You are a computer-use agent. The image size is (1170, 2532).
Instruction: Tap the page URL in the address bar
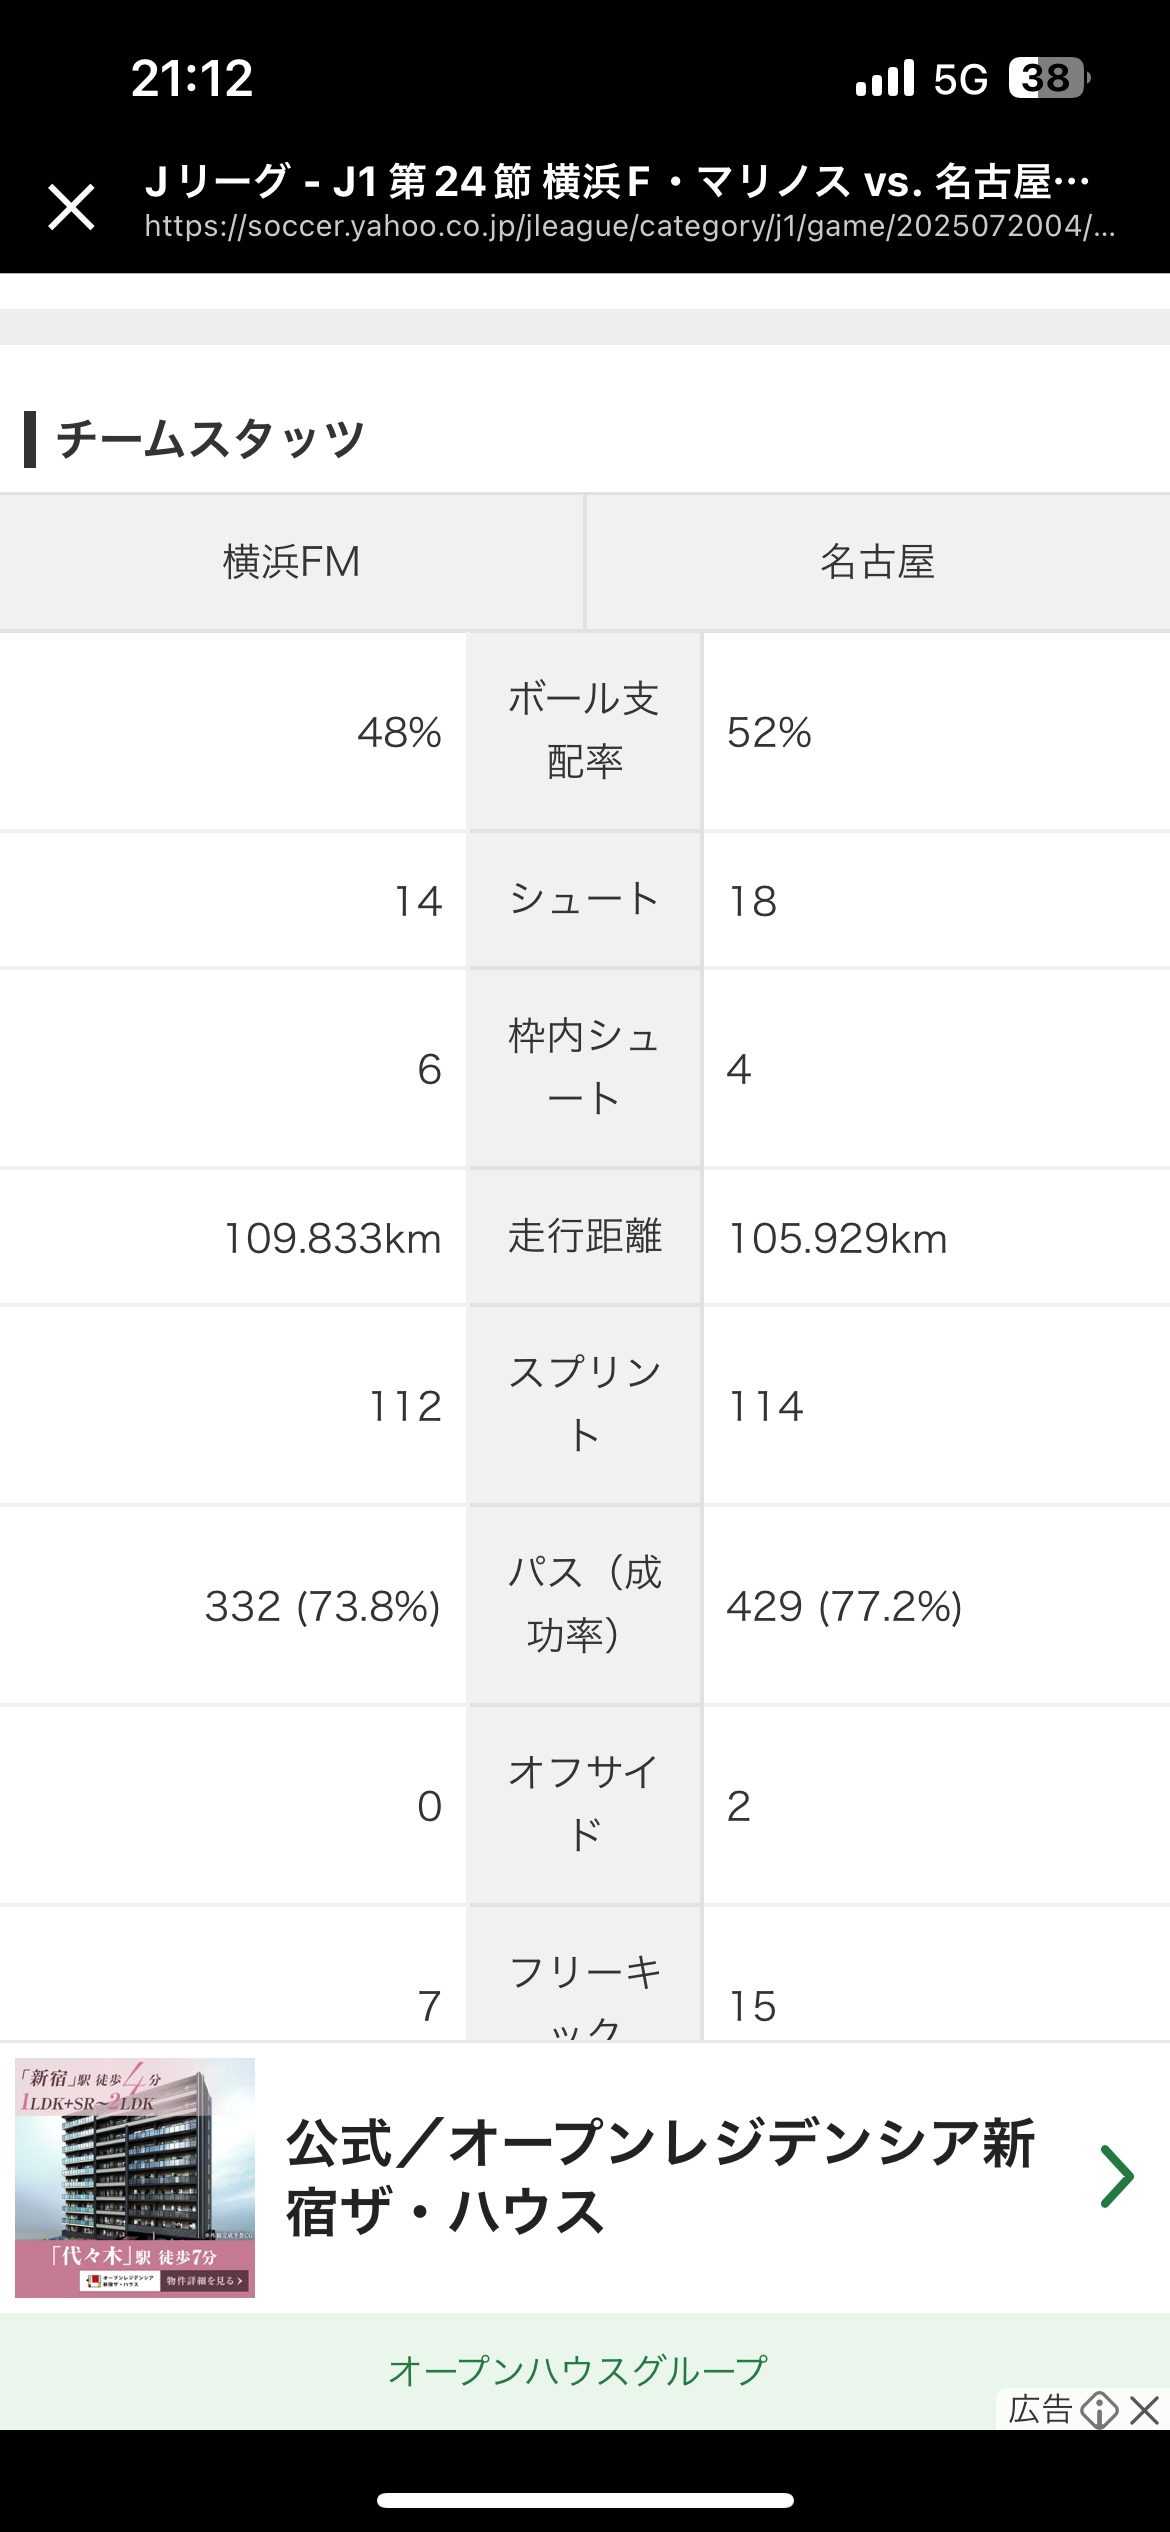(630, 226)
